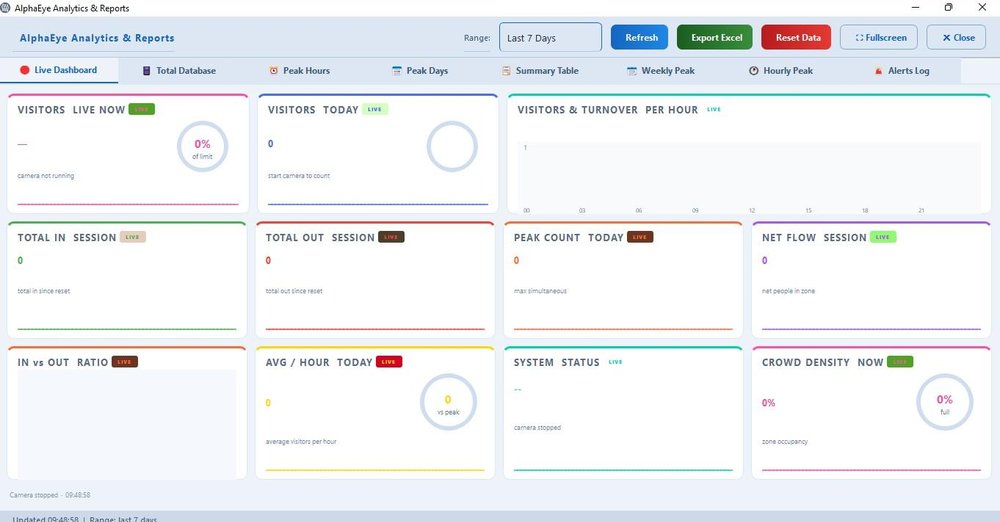Open the Summary Table tab
The height and width of the screenshot is (522, 1000).
[540, 71]
